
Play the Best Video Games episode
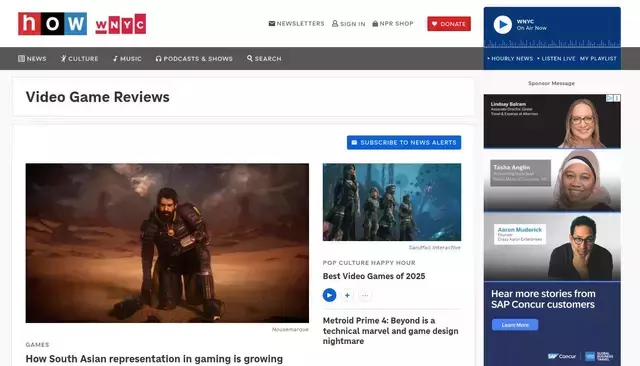(x=329, y=295)
